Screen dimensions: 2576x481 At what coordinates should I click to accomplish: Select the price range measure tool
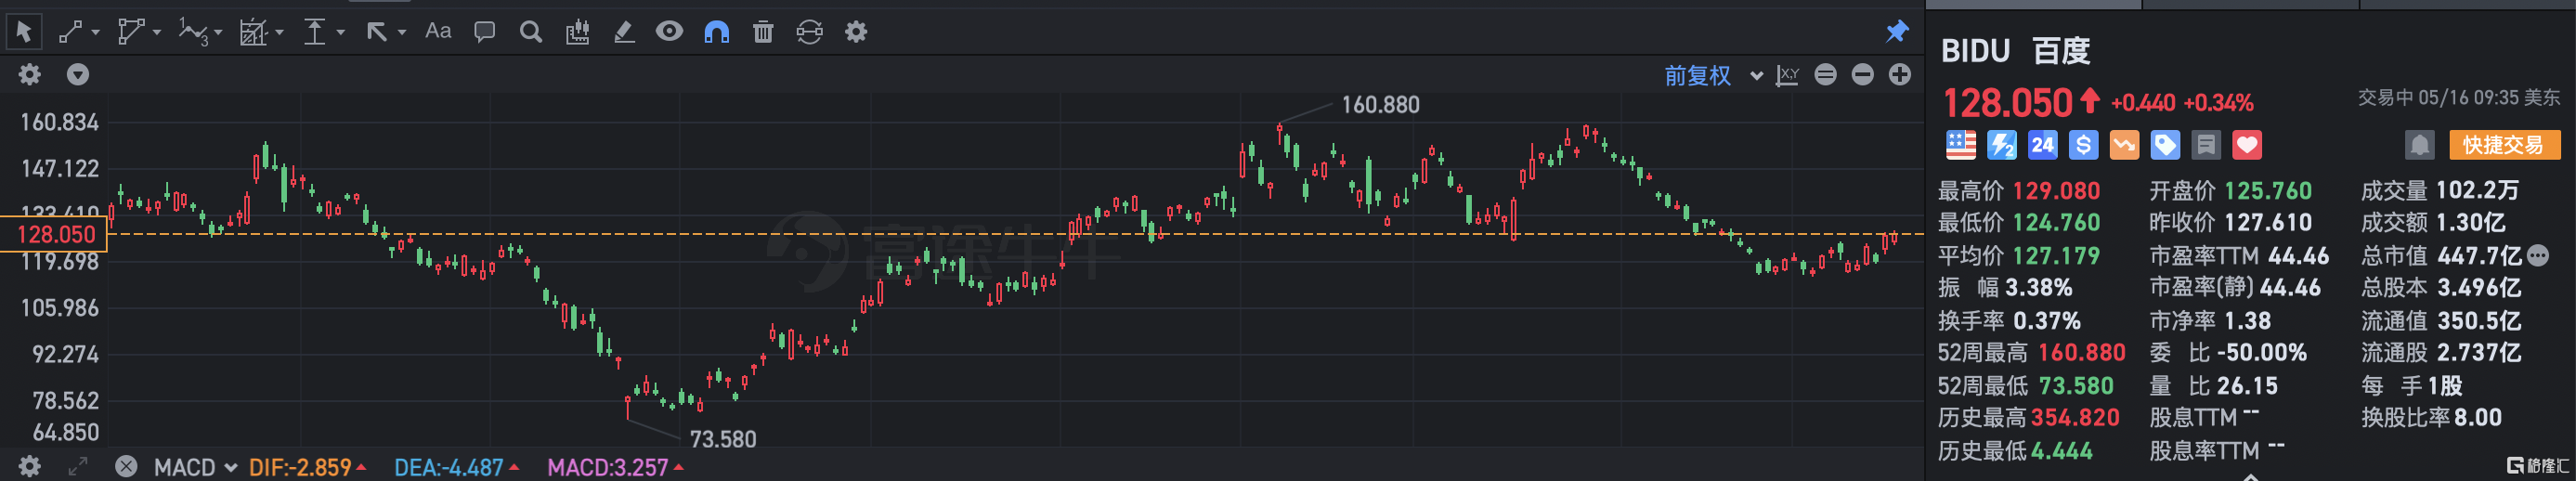(x=315, y=32)
